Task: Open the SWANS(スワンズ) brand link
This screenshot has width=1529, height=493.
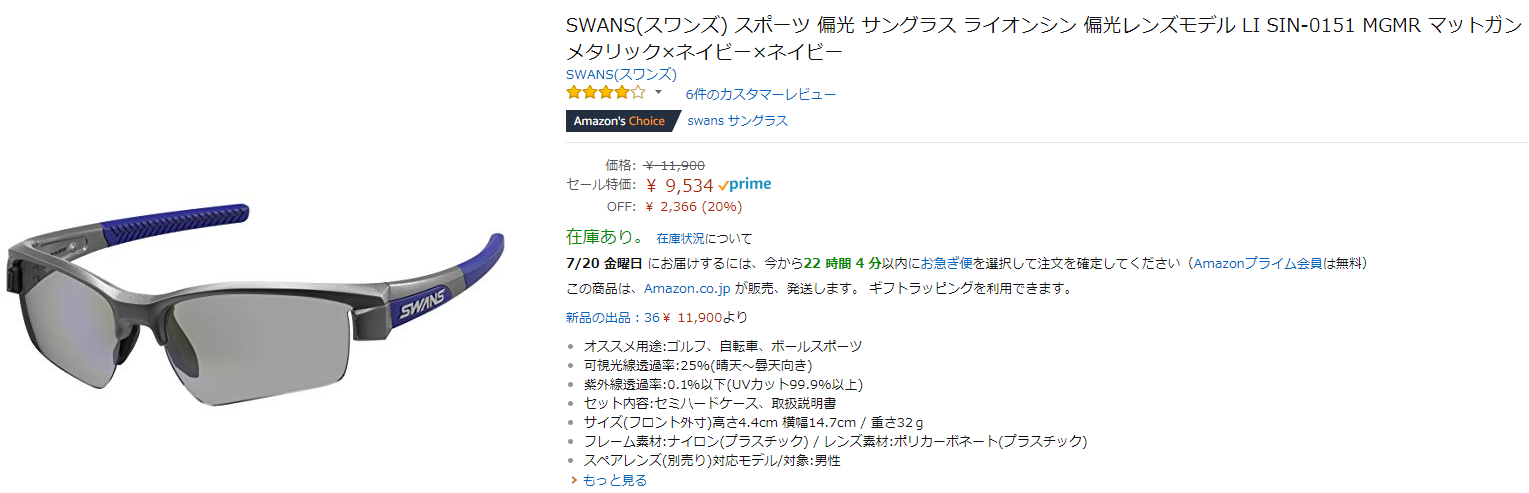Action: (x=621, y=74)
